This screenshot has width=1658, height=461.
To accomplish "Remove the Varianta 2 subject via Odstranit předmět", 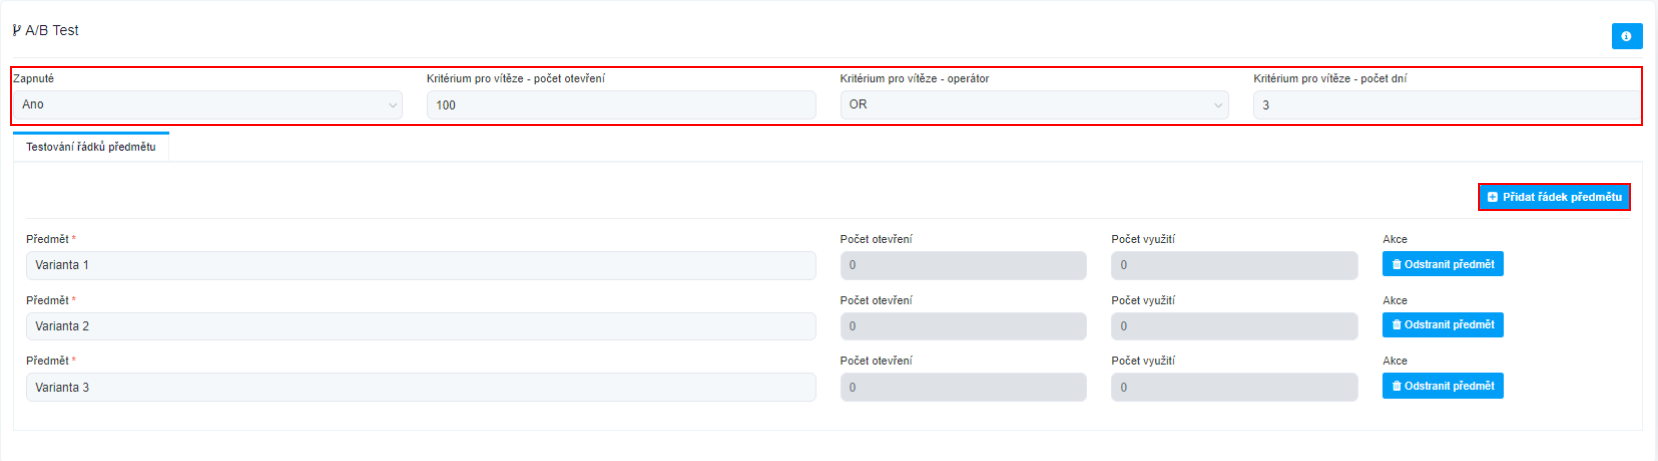I will [1443, 325].
